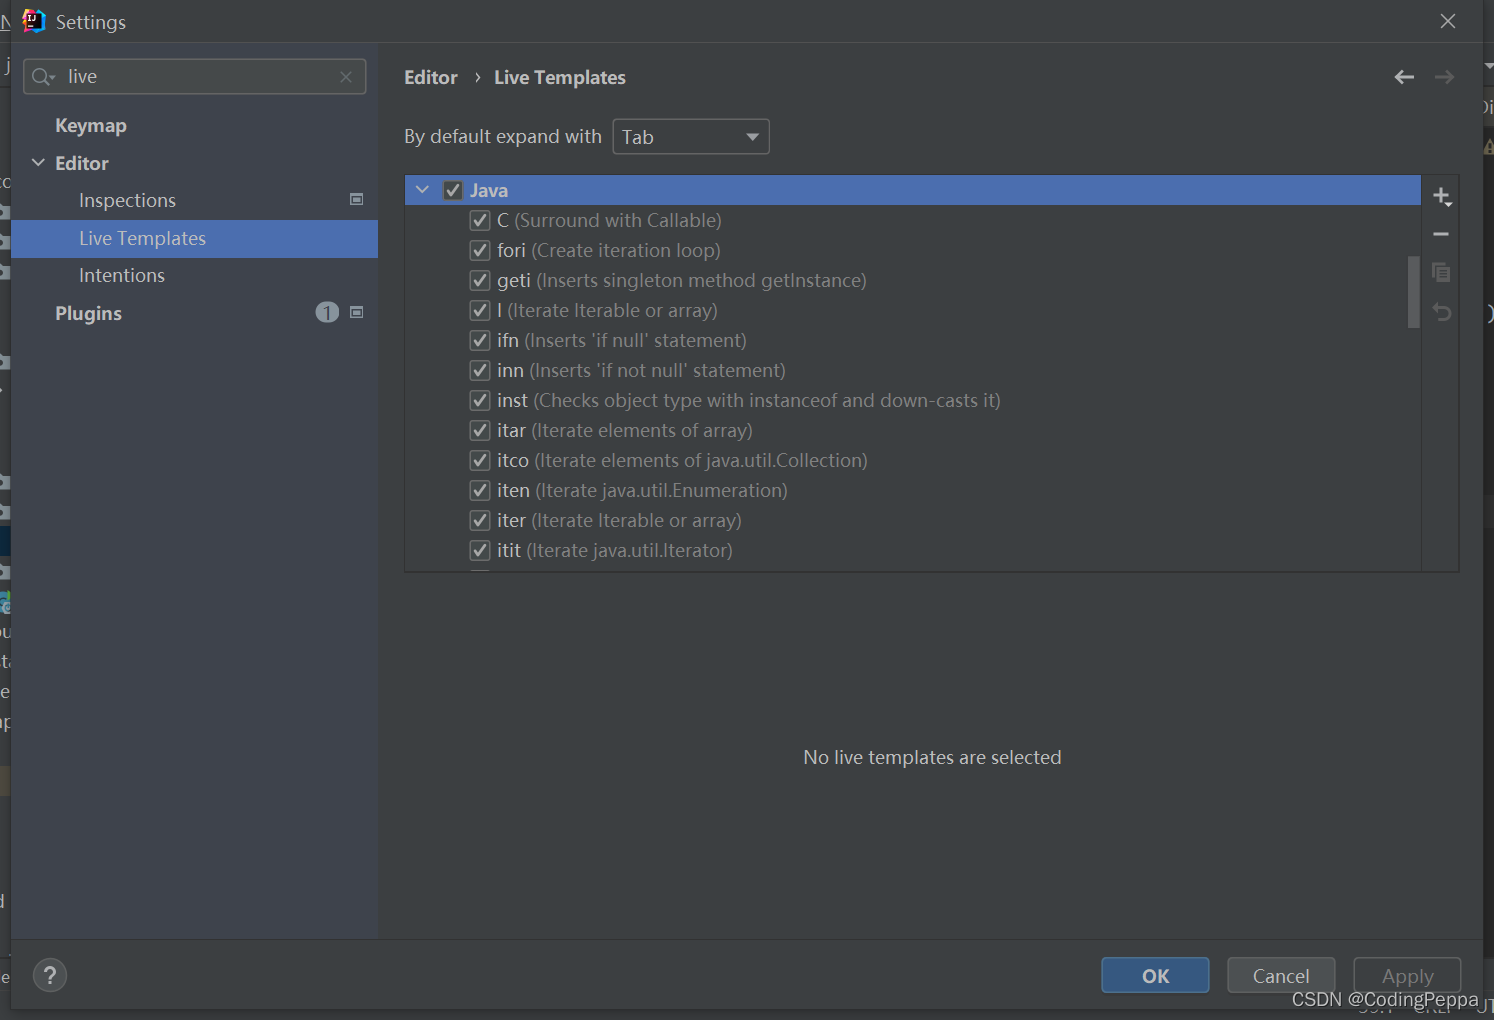Click the Inspections project-level settings icon

(356, 200)
